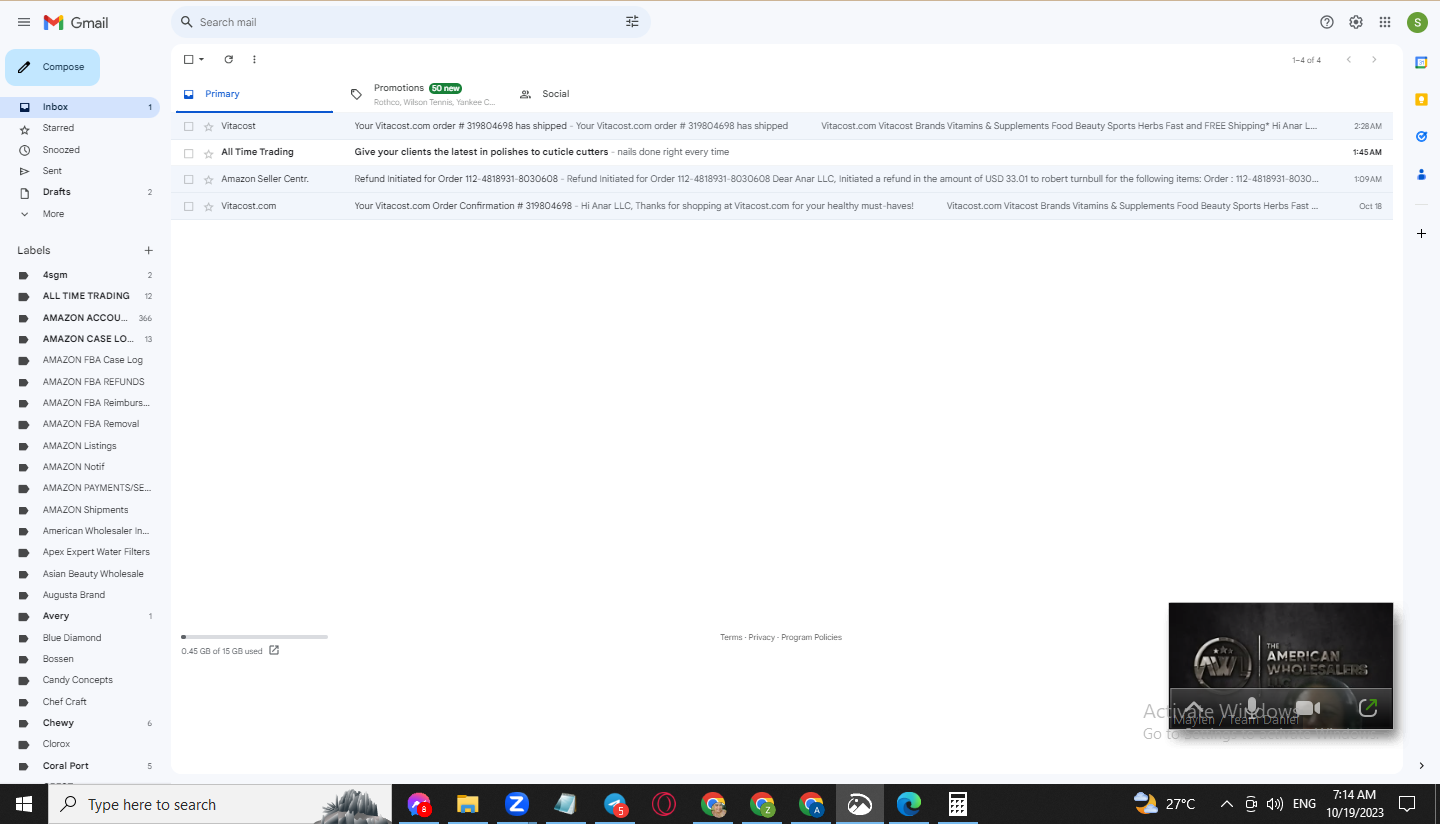Show search options in the search bar
1440x824 pixels.
point(632,22)
